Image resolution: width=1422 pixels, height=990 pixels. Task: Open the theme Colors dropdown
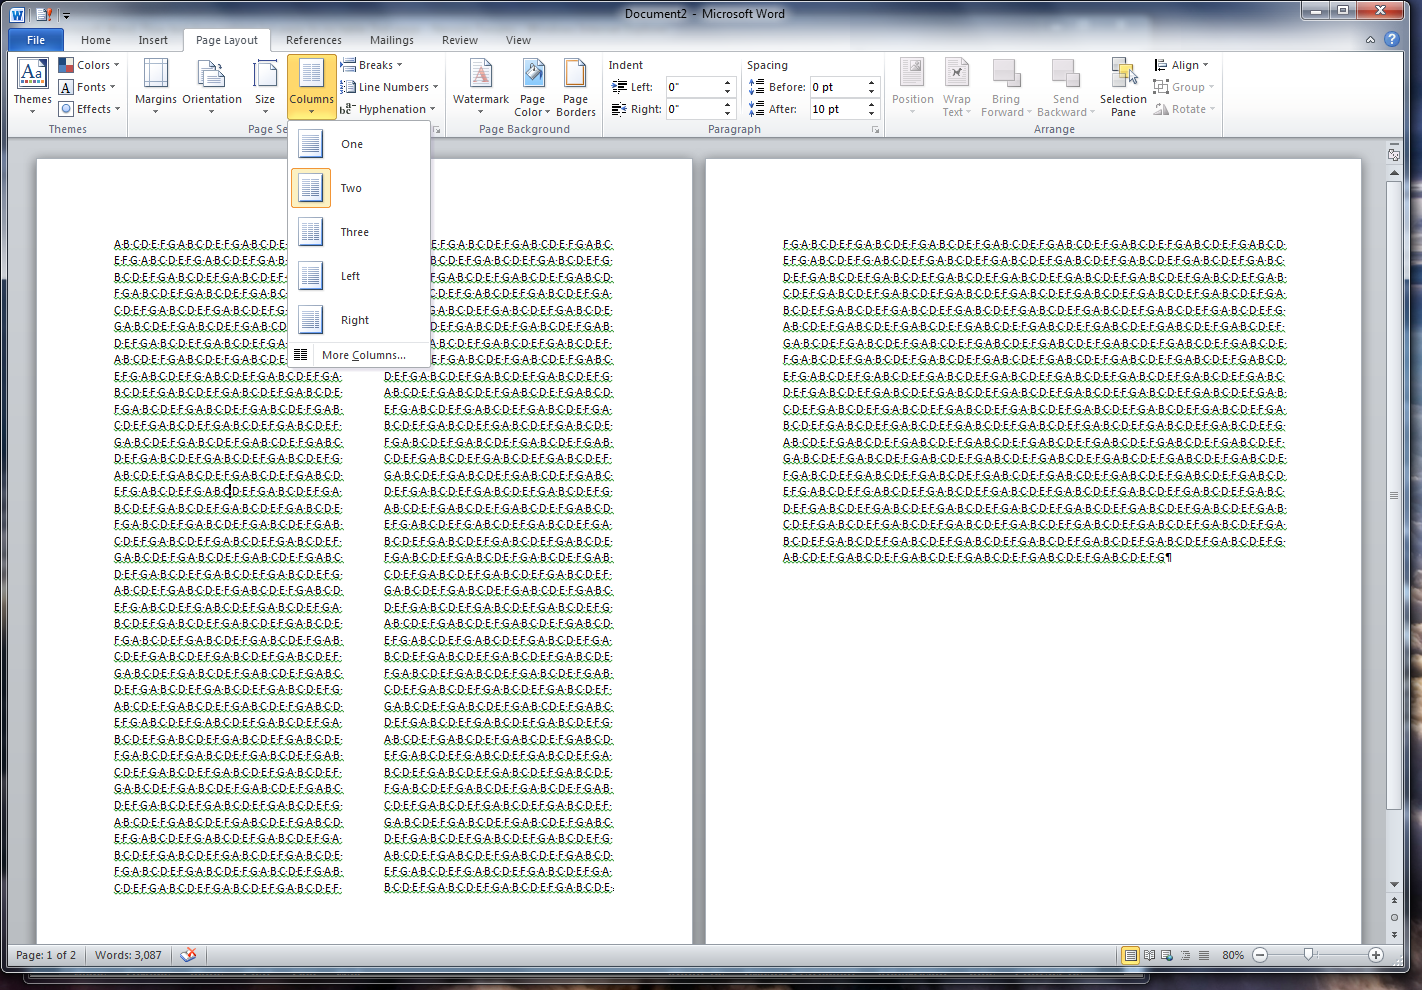(x=89, y=65)
